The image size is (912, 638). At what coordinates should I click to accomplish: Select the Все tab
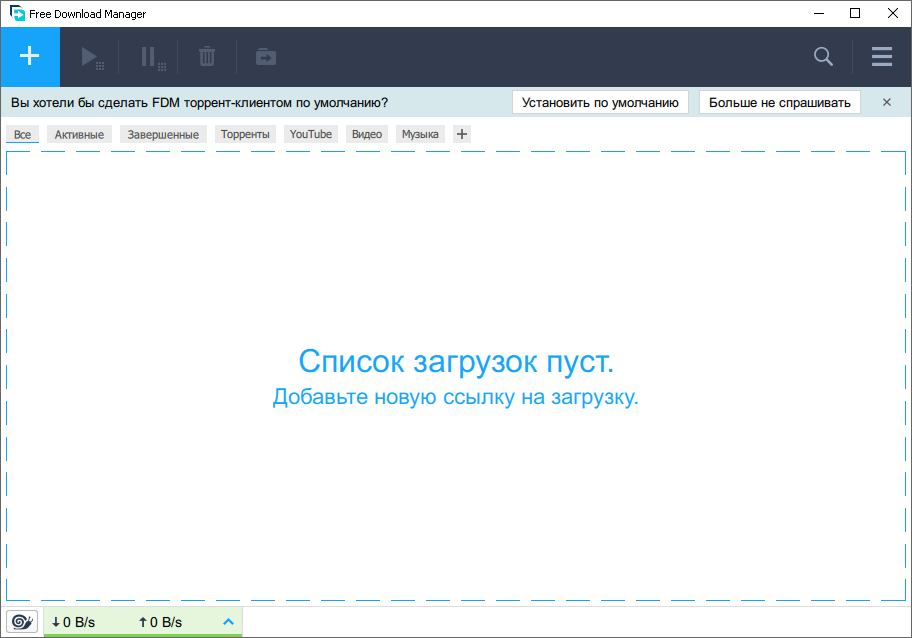click(23, 134)
